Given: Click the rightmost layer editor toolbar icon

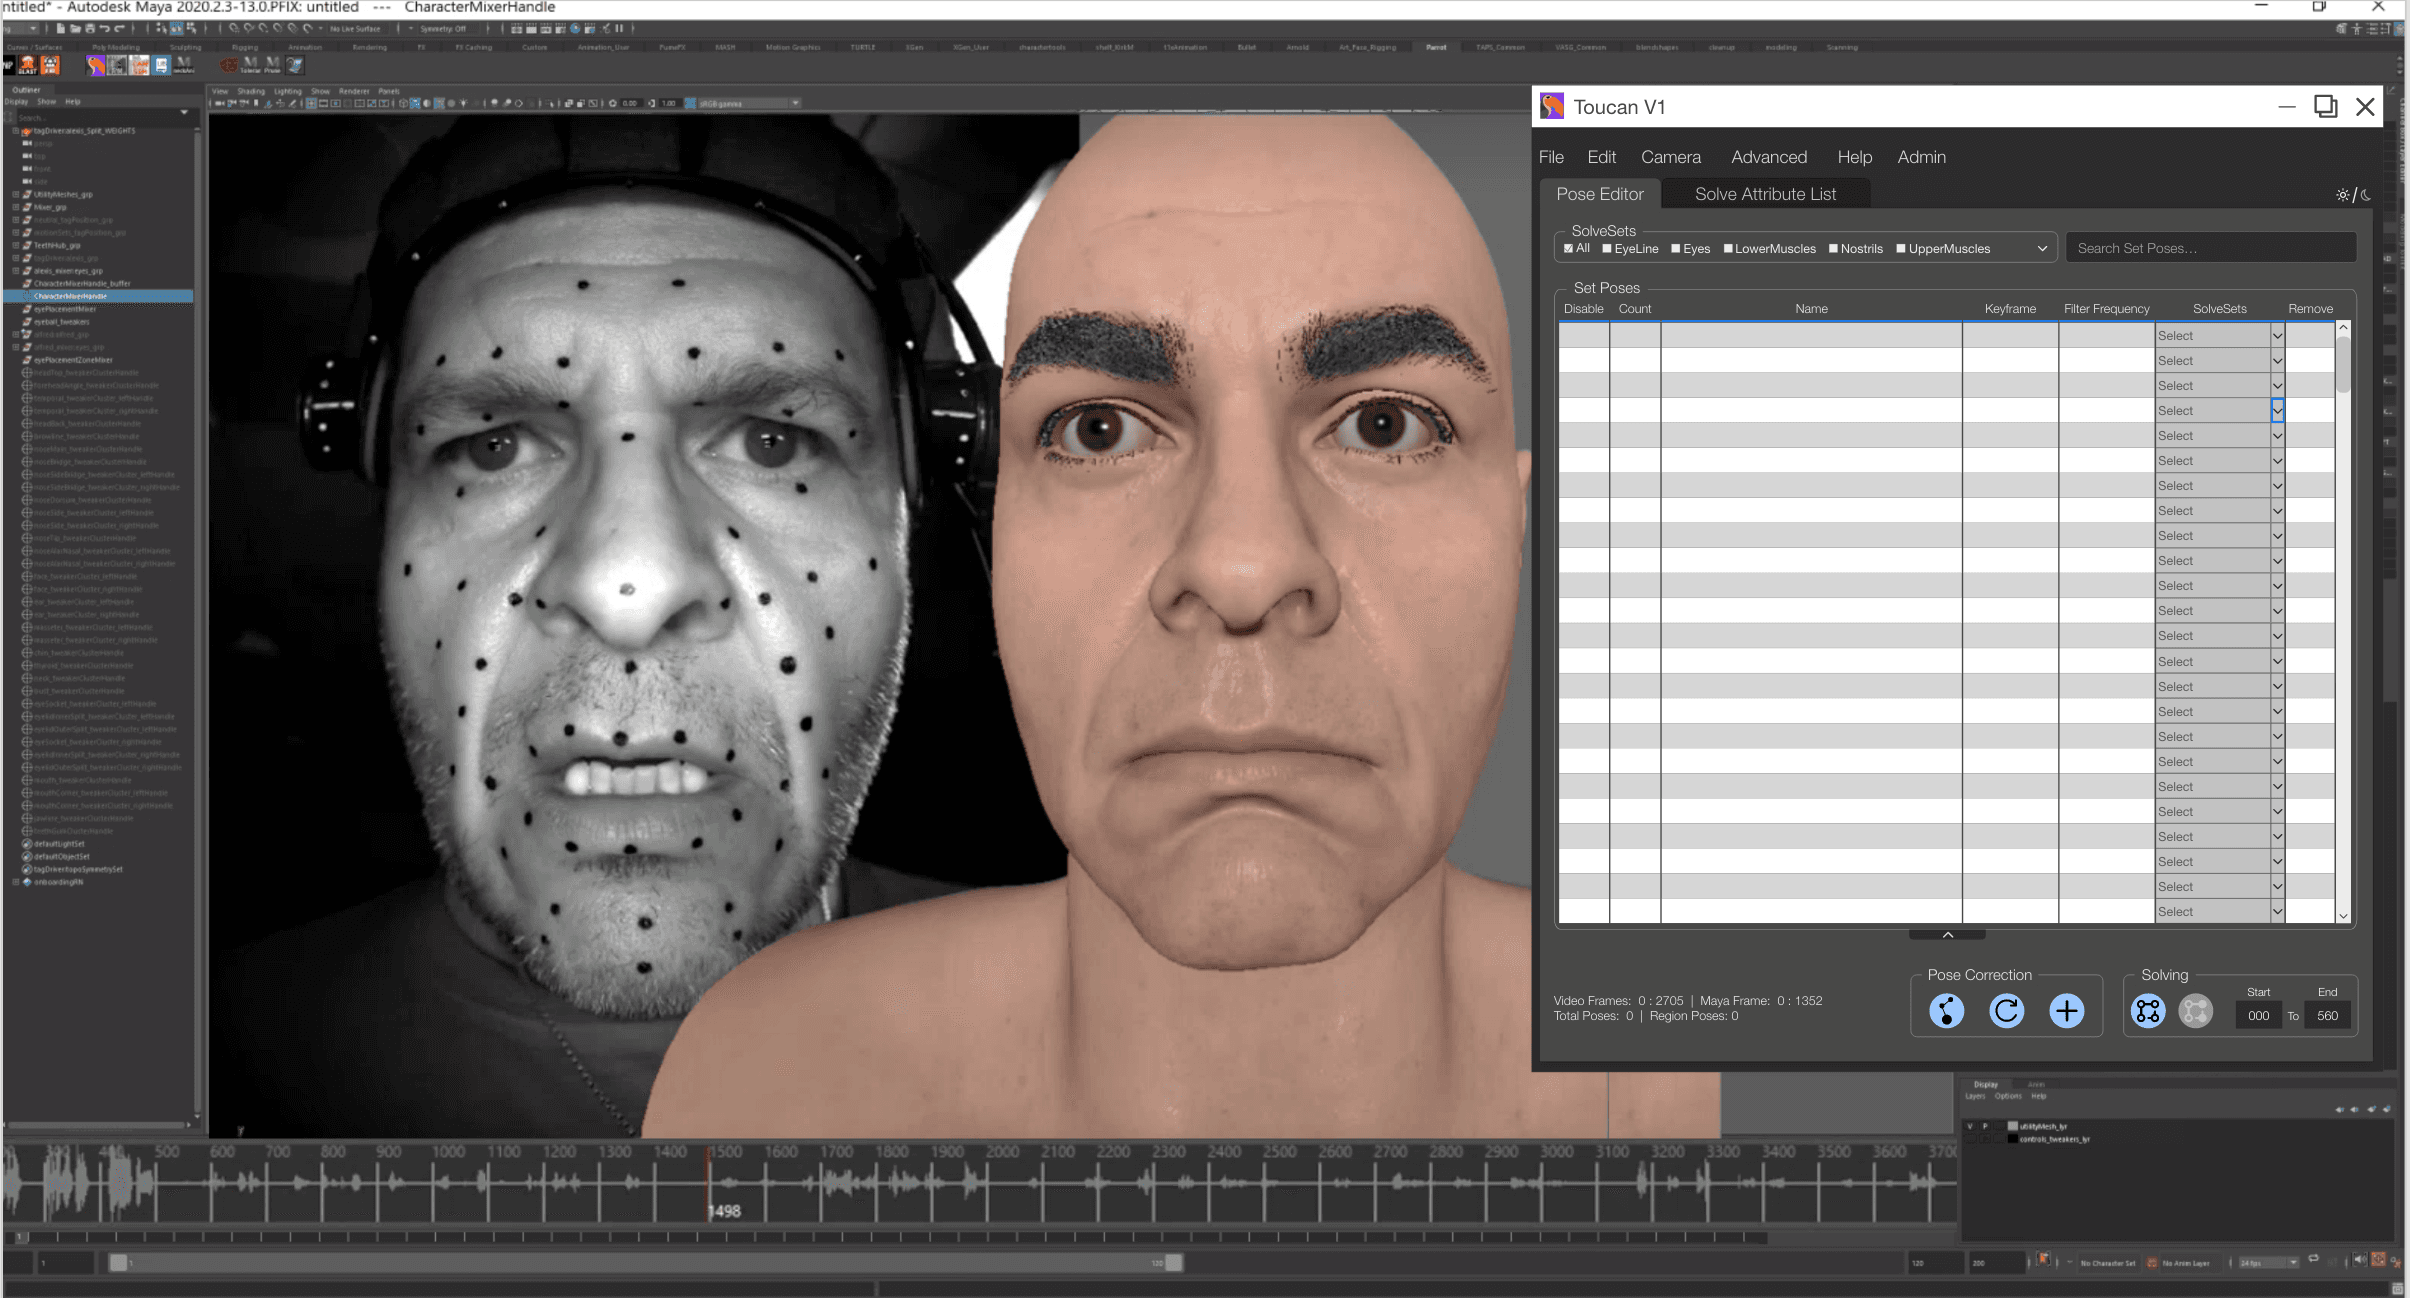Looking at the screenshot, I should point(2387,1109).
